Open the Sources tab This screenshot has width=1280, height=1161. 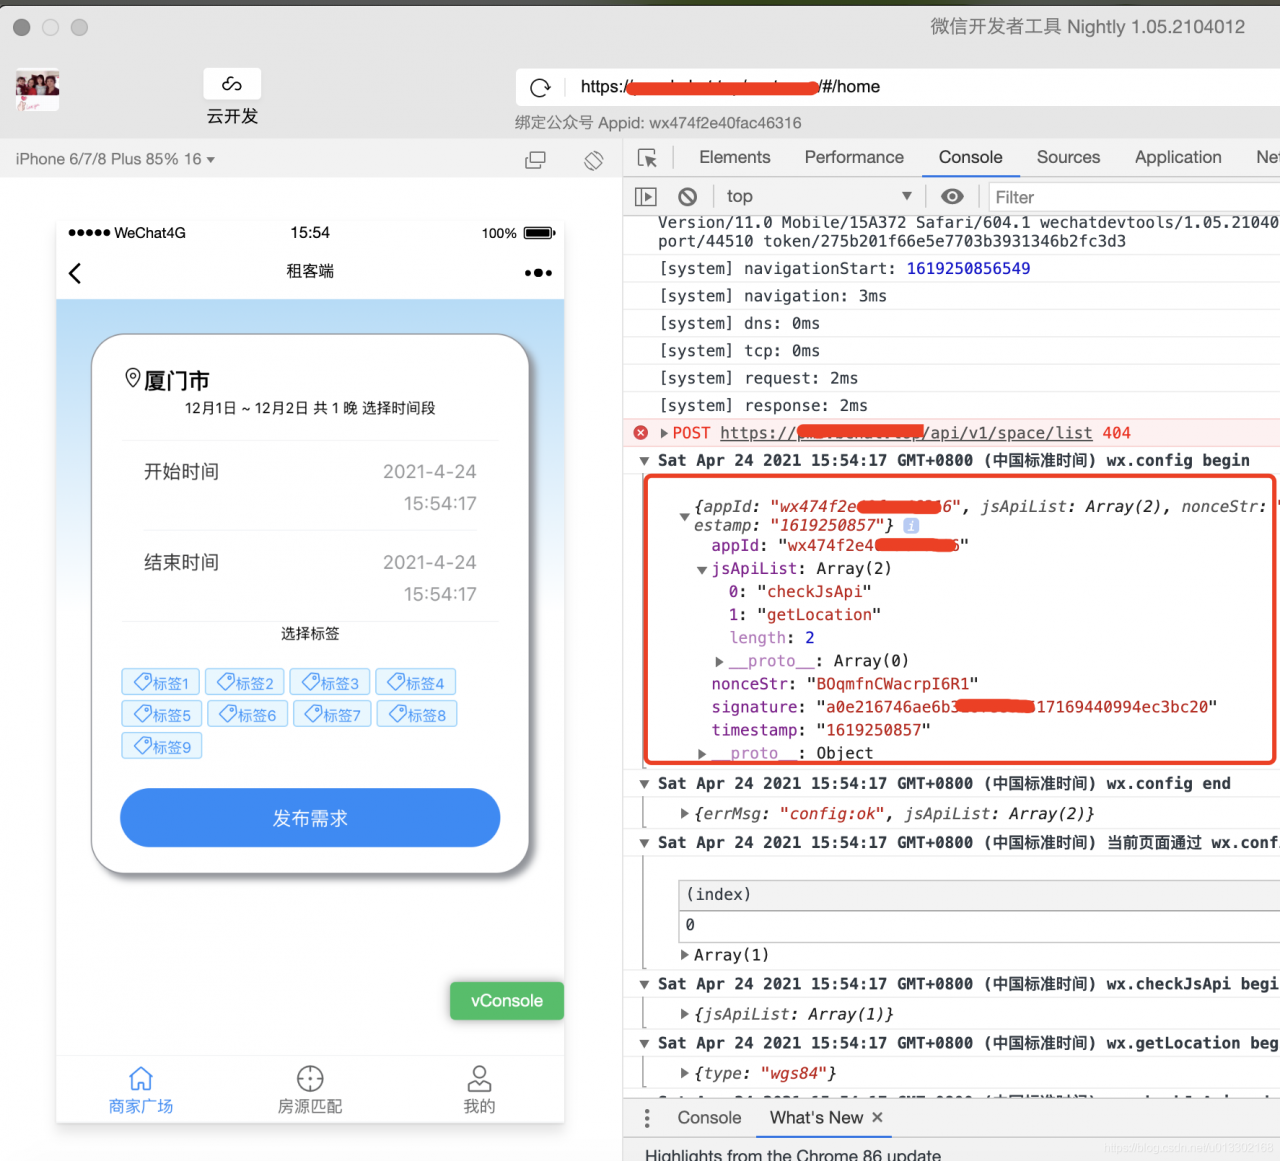point(1068,157)
